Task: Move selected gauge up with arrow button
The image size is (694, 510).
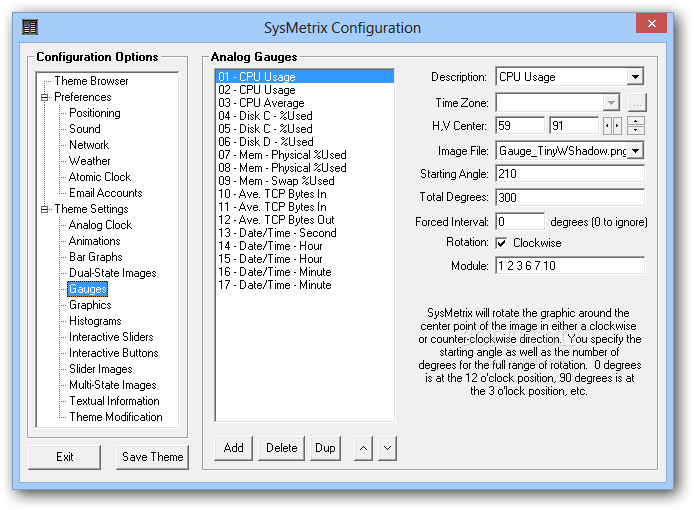Action: 363,448
